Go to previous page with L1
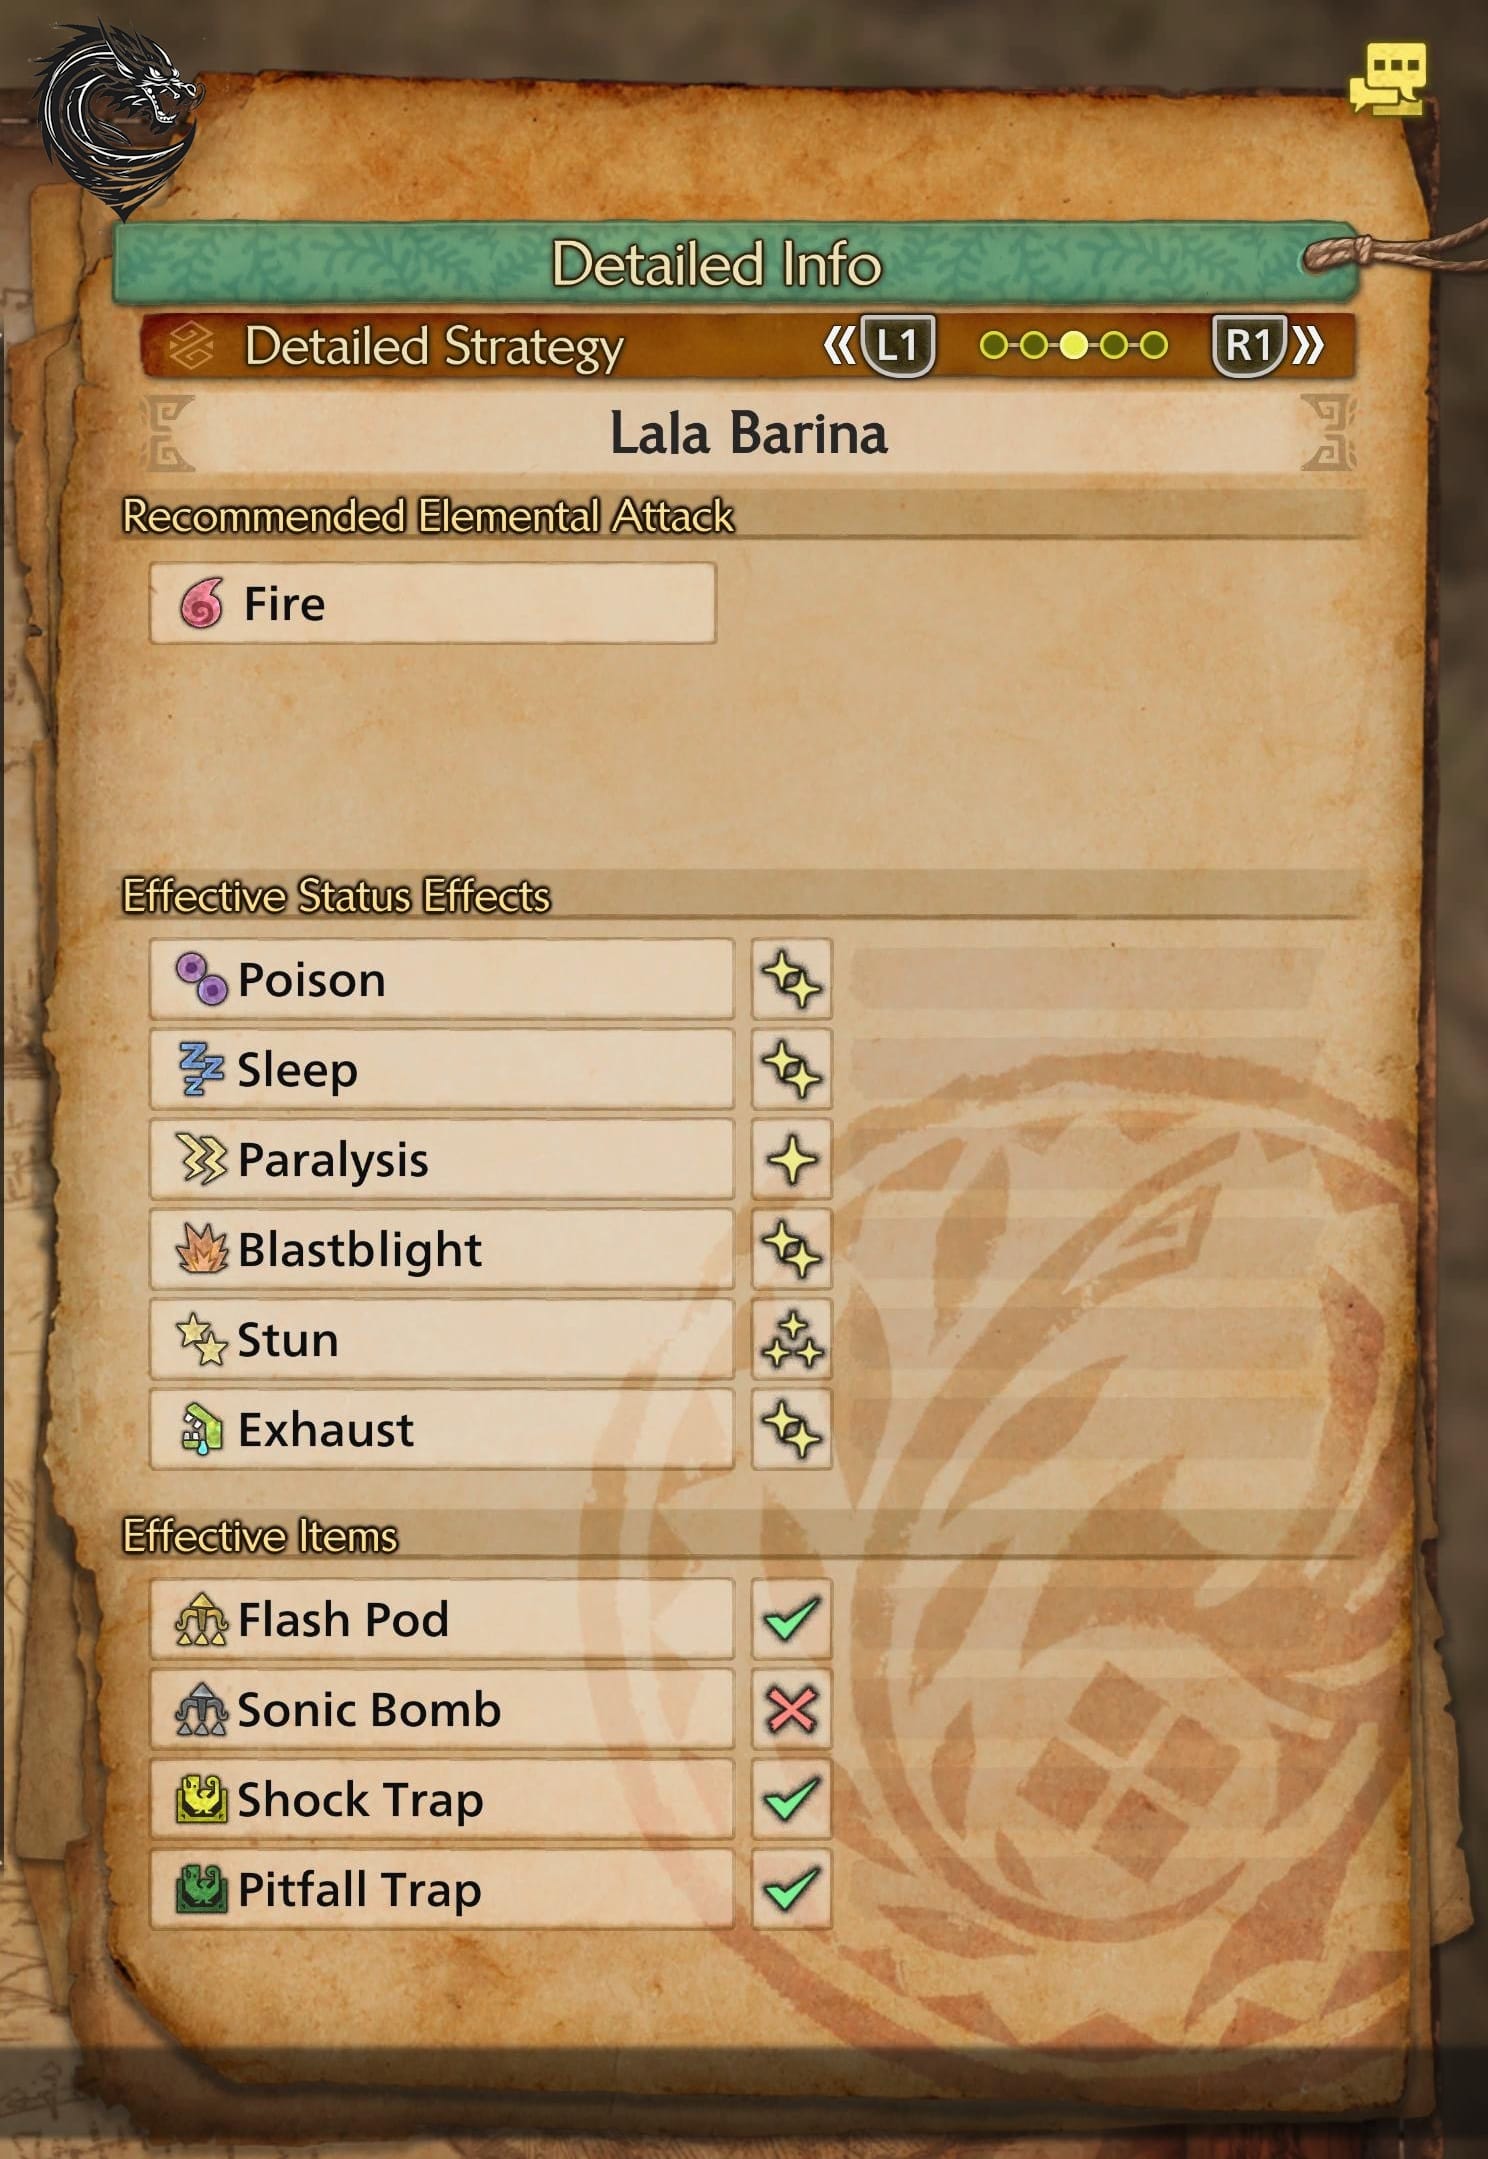This screenshot has width=1488, height=2159. [896, 346]
